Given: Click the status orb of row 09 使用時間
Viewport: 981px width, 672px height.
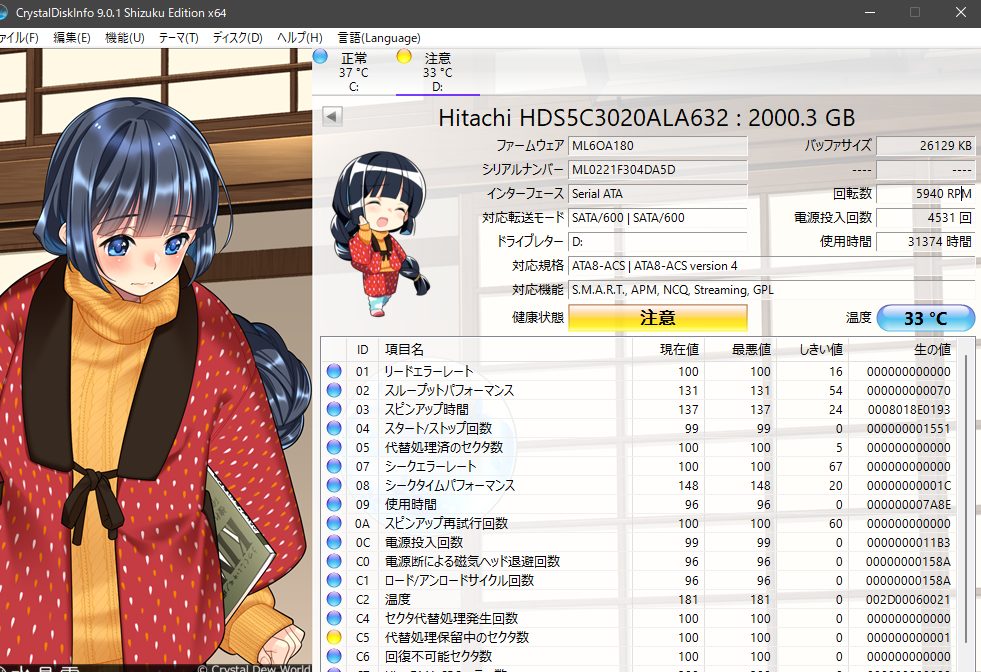Looking at the screenshot, I should click(x=334, y=504).
